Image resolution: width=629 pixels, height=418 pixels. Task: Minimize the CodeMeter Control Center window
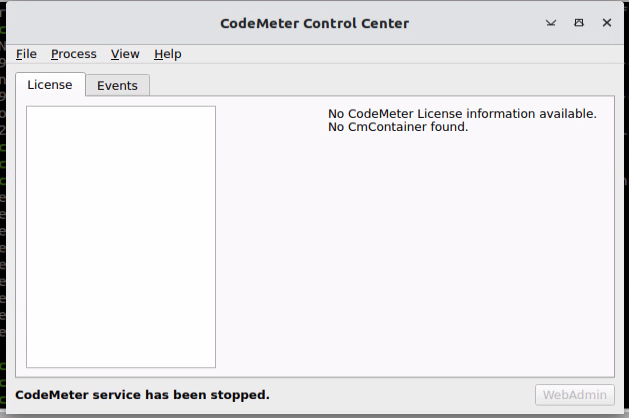pos(551,23)
